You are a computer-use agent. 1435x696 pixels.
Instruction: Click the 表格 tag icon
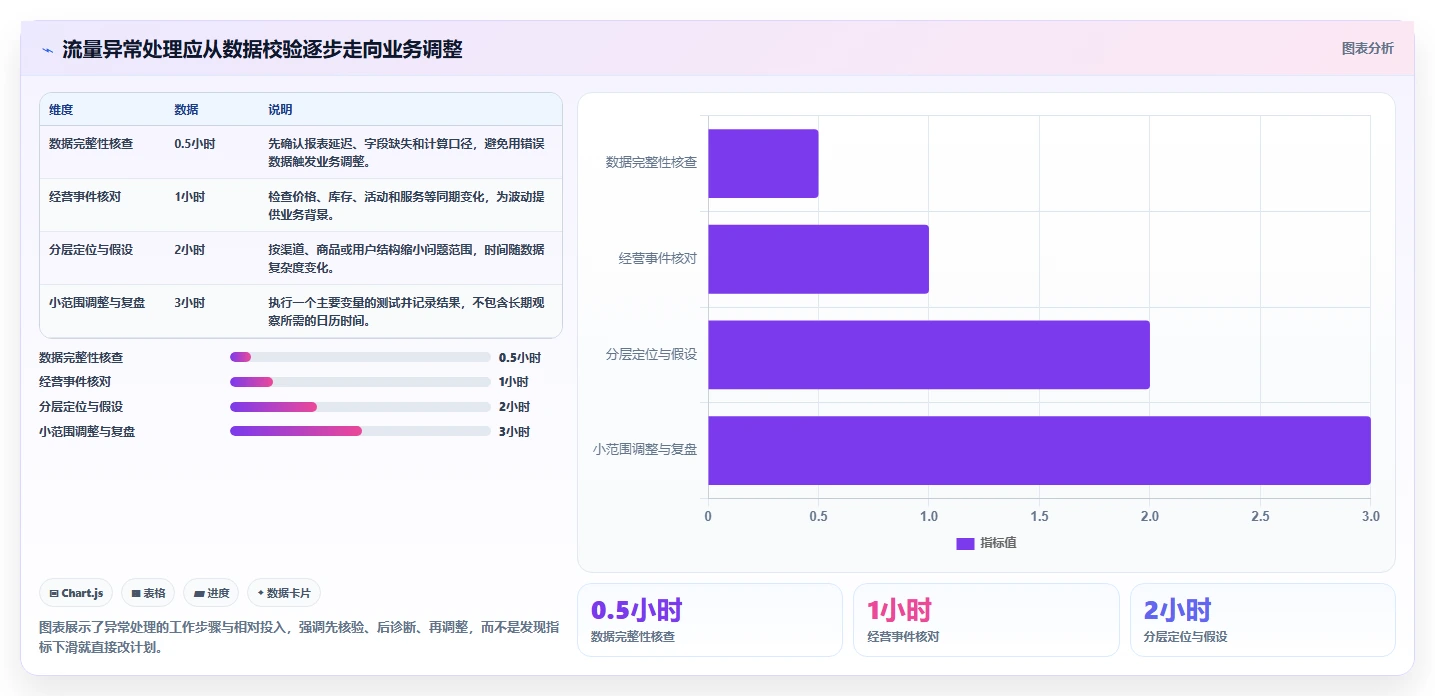[136, 593]
